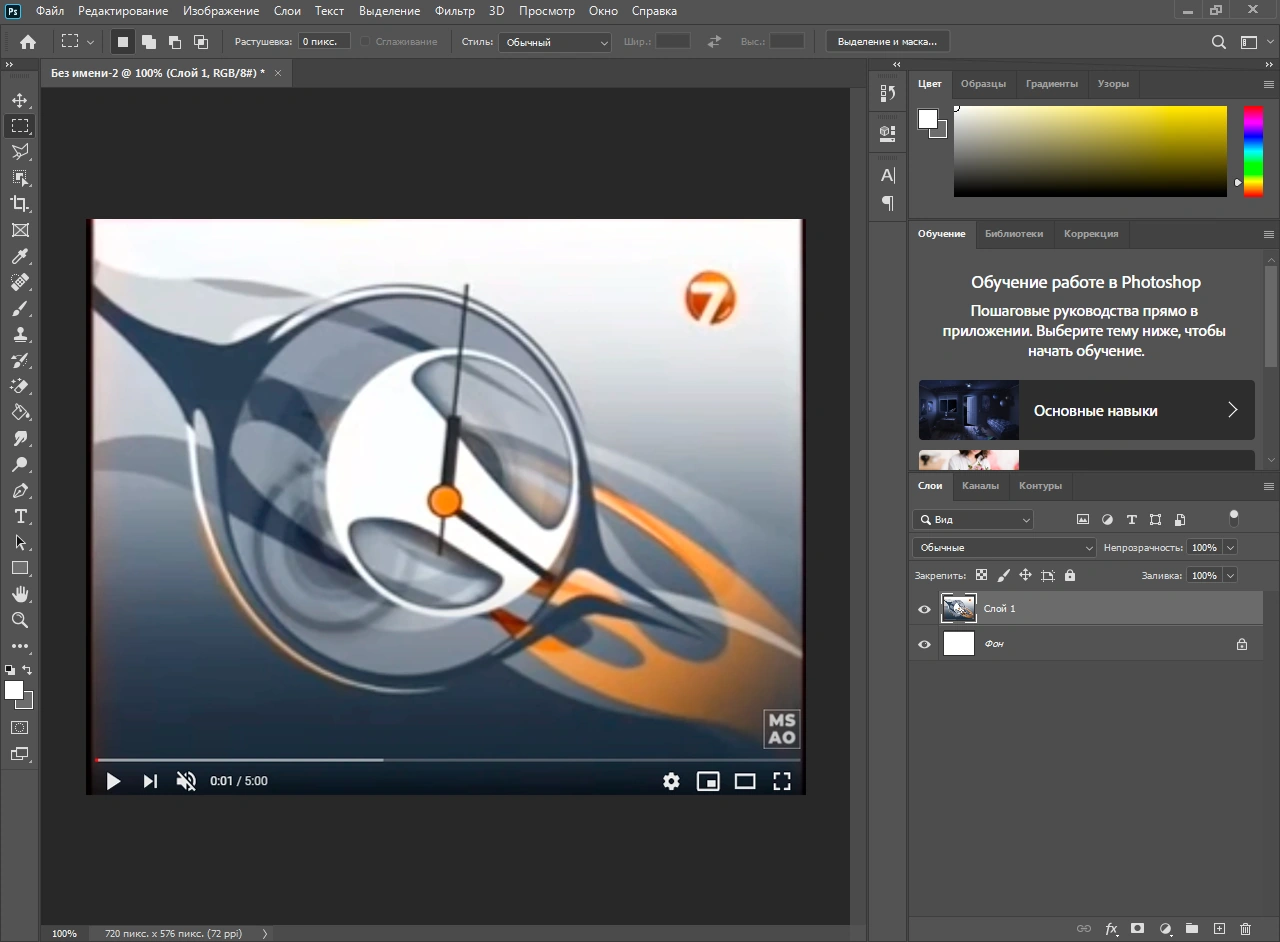Delete layer with the trash icon
Image resolution: width=1280 pixels, height=942 pixels.
pyautogui.click(x=1245, y=929)
